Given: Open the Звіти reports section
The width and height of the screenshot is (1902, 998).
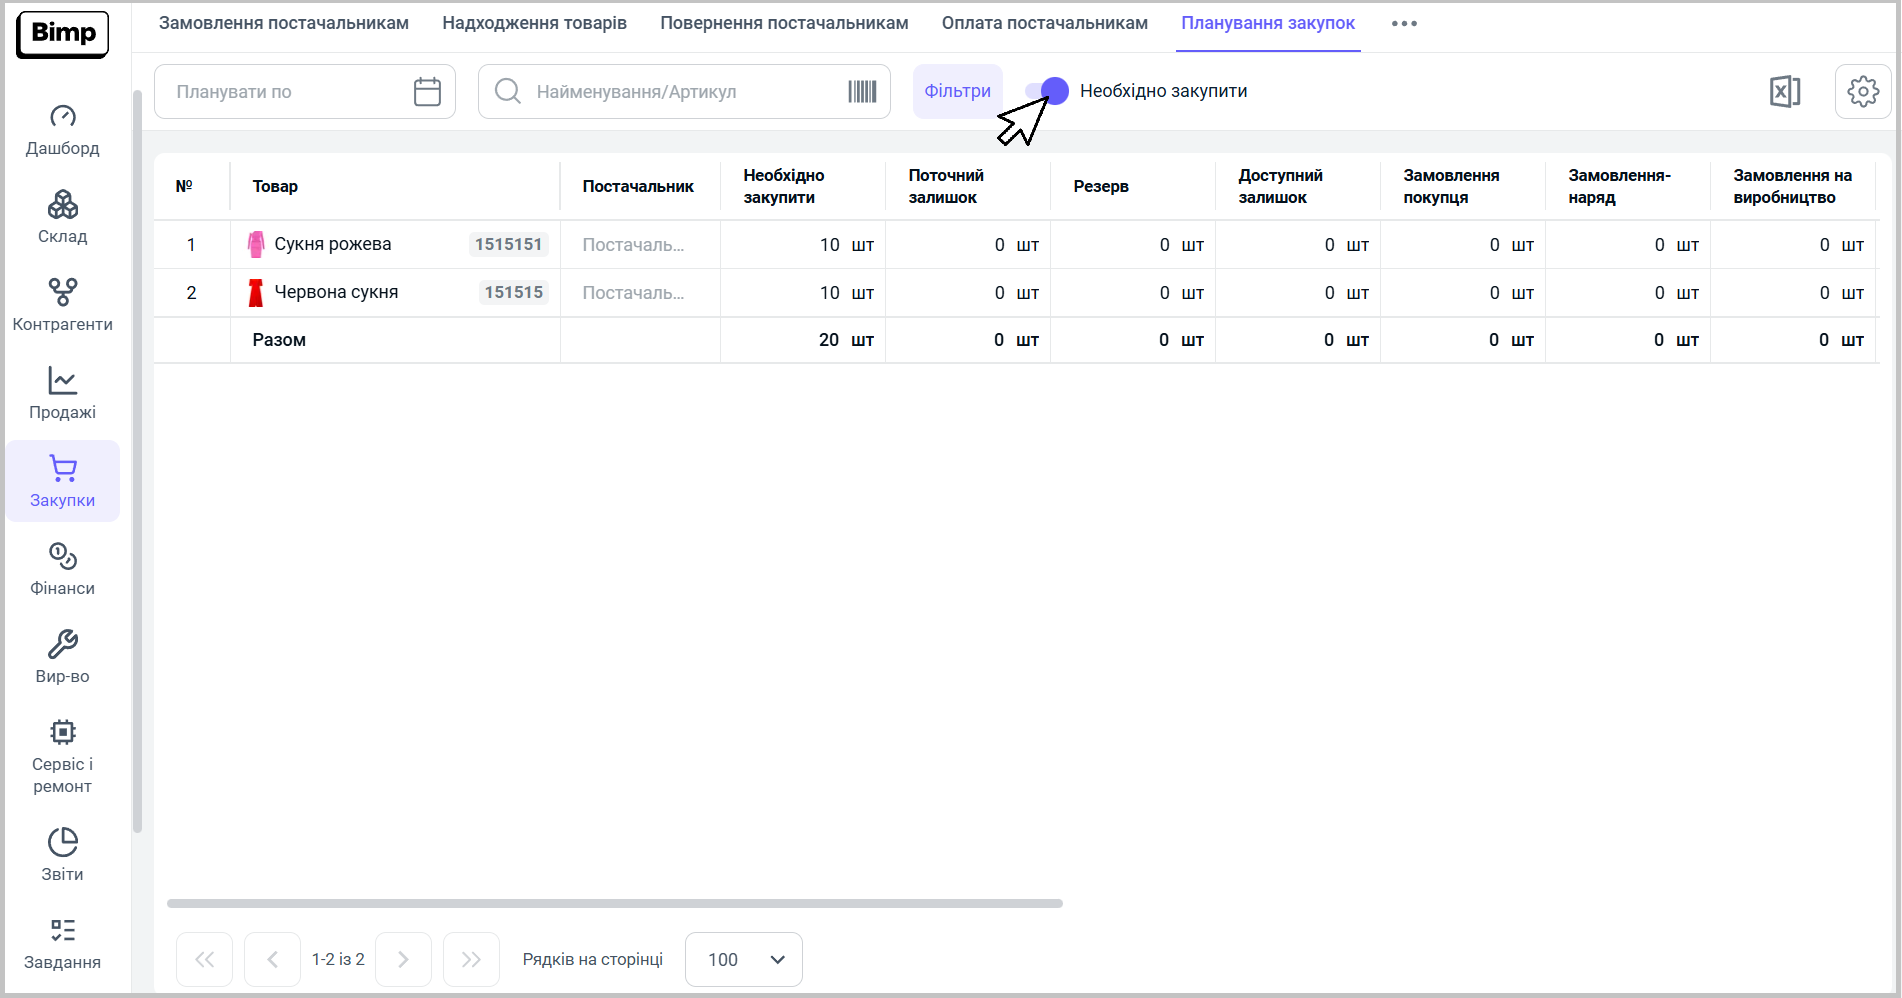Looking at the screenshot, I should pos(62,855).
